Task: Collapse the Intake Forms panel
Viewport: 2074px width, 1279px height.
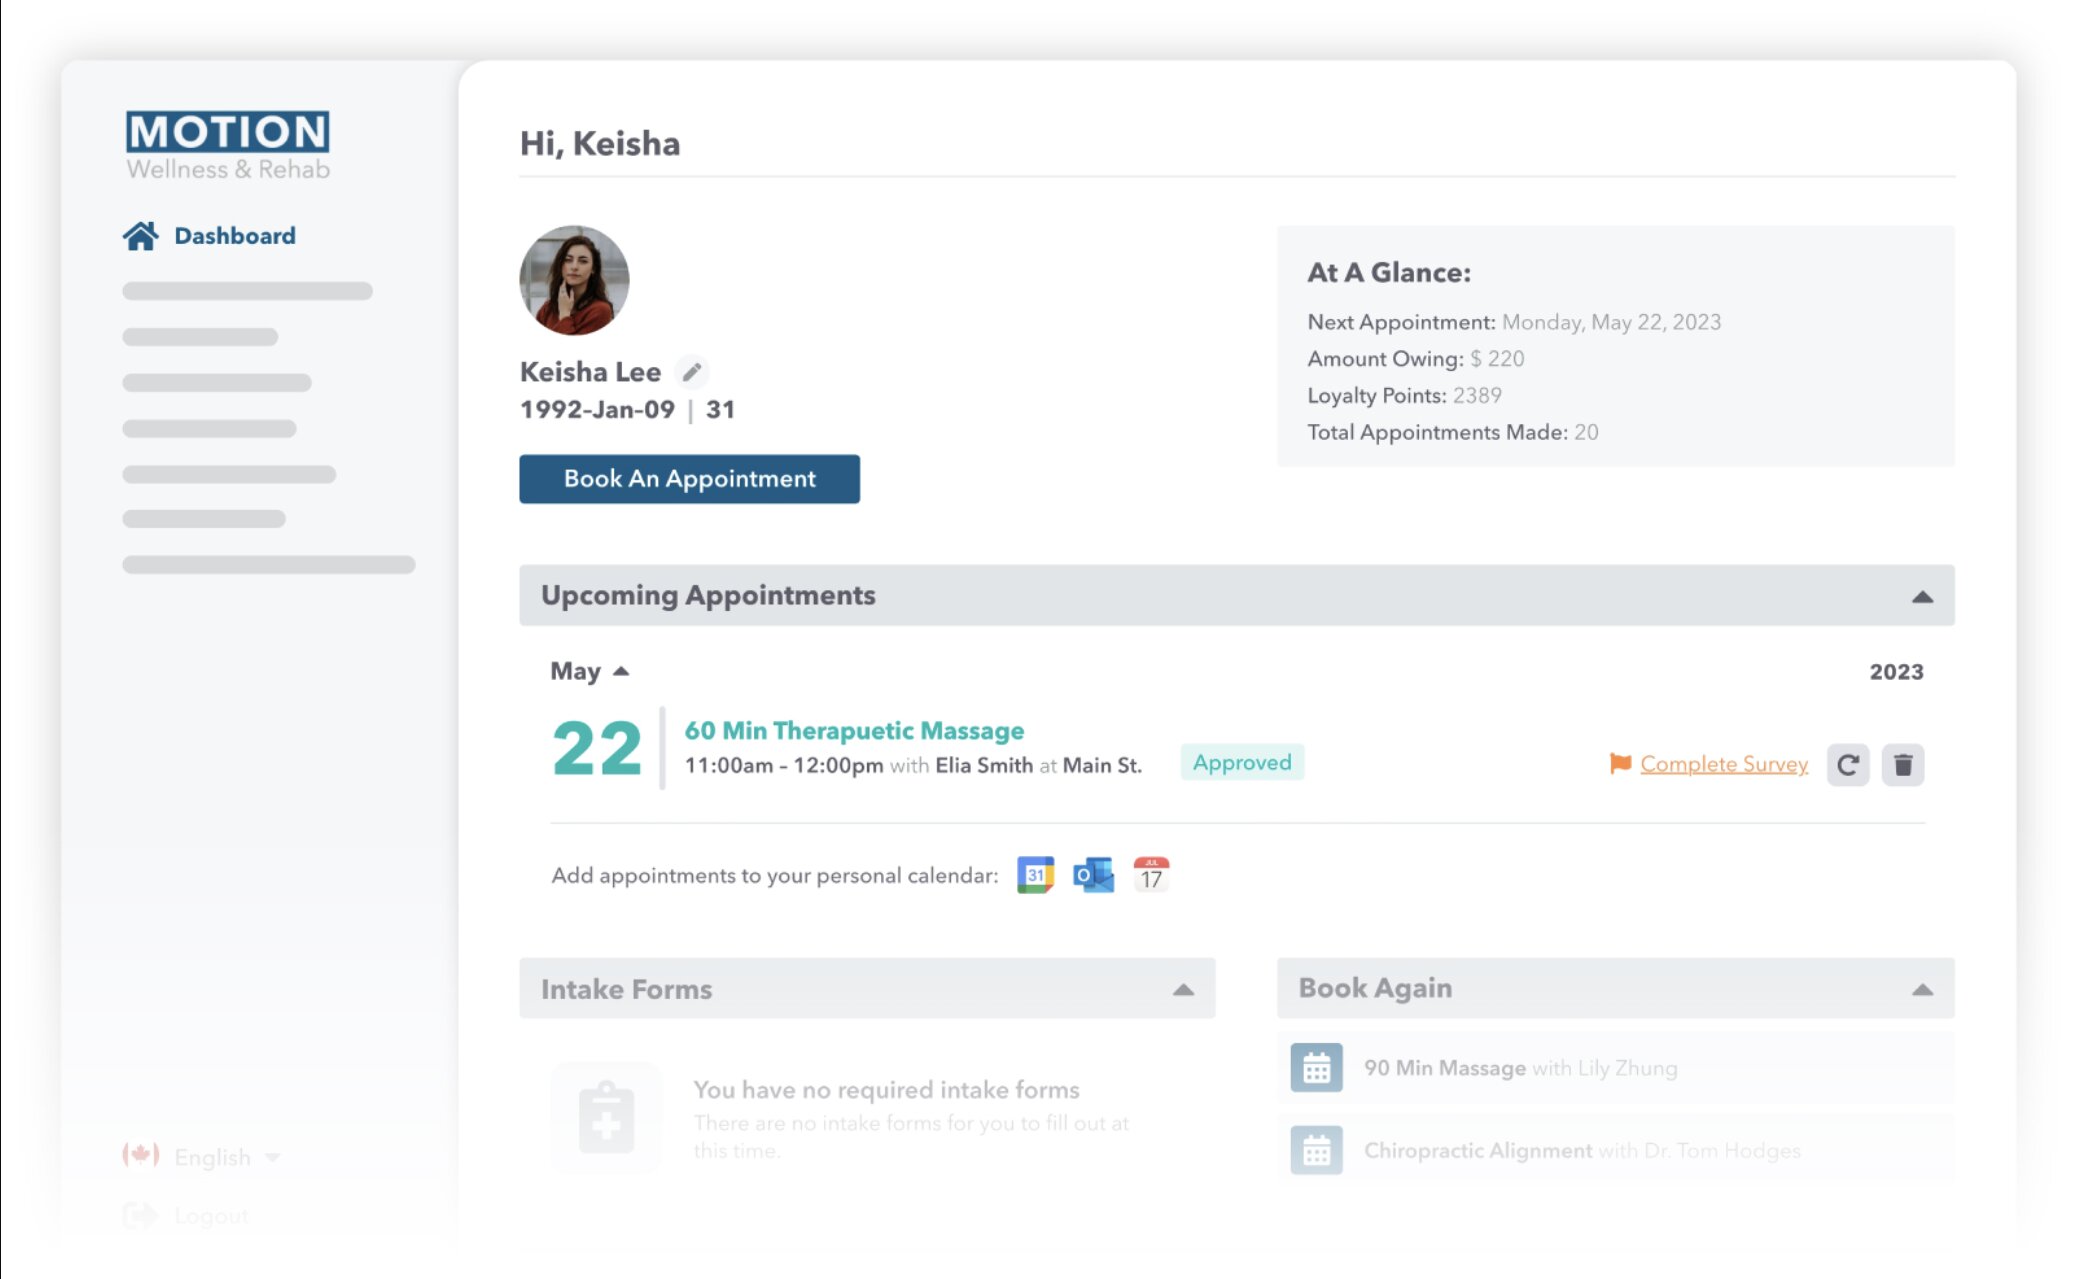Action: [x=1183, y=990]
